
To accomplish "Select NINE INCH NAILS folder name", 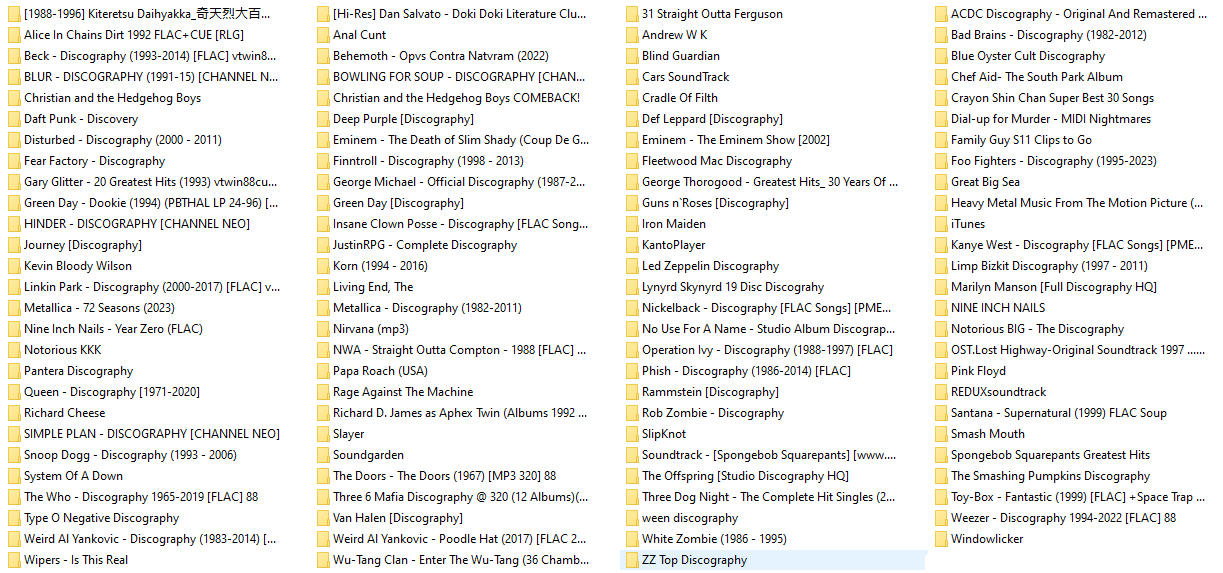I will (x=998, y=308).
